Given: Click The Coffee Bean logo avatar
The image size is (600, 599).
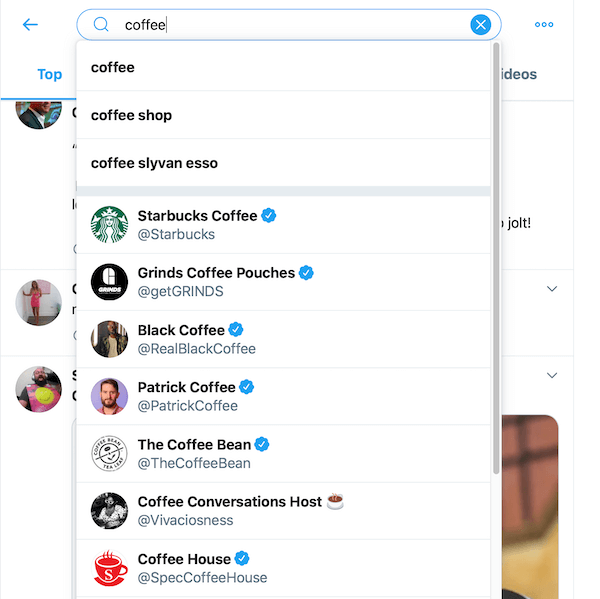Looking at the screenshot, I should point(109,454).
